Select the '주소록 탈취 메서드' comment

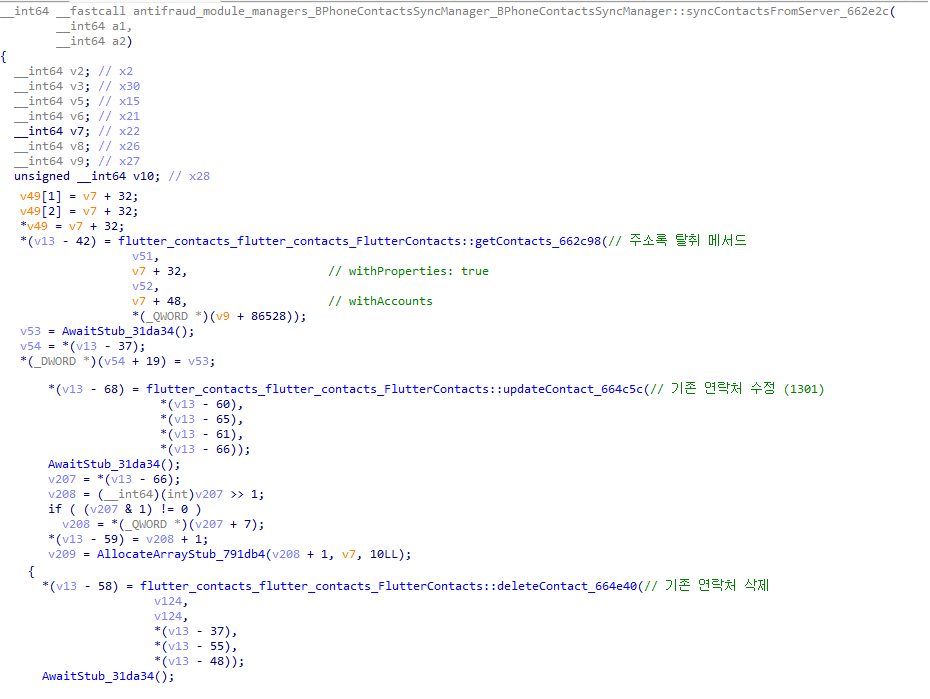[x=688, y=241]
